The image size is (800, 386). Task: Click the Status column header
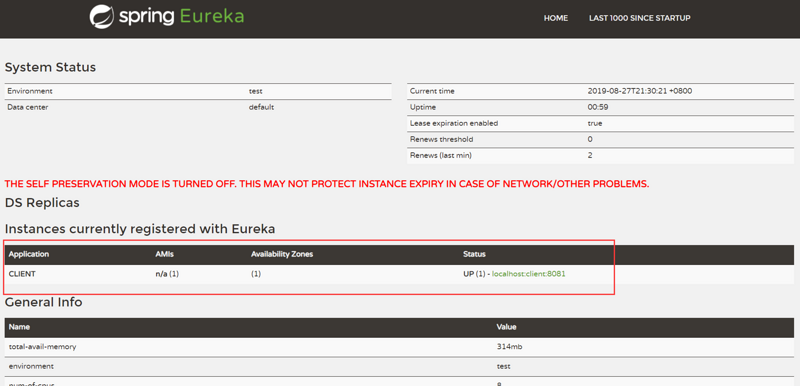[474, 254]
